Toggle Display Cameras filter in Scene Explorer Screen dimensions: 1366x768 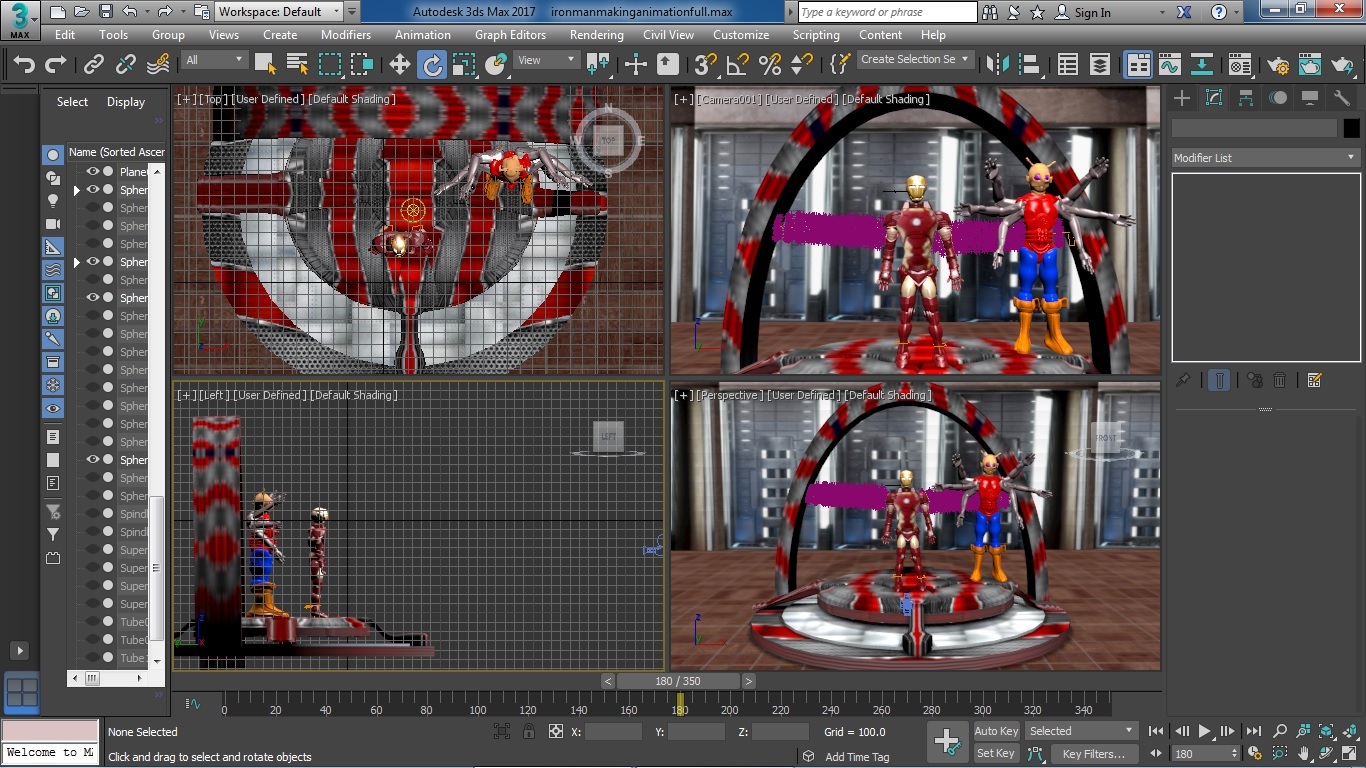point(53,224)
